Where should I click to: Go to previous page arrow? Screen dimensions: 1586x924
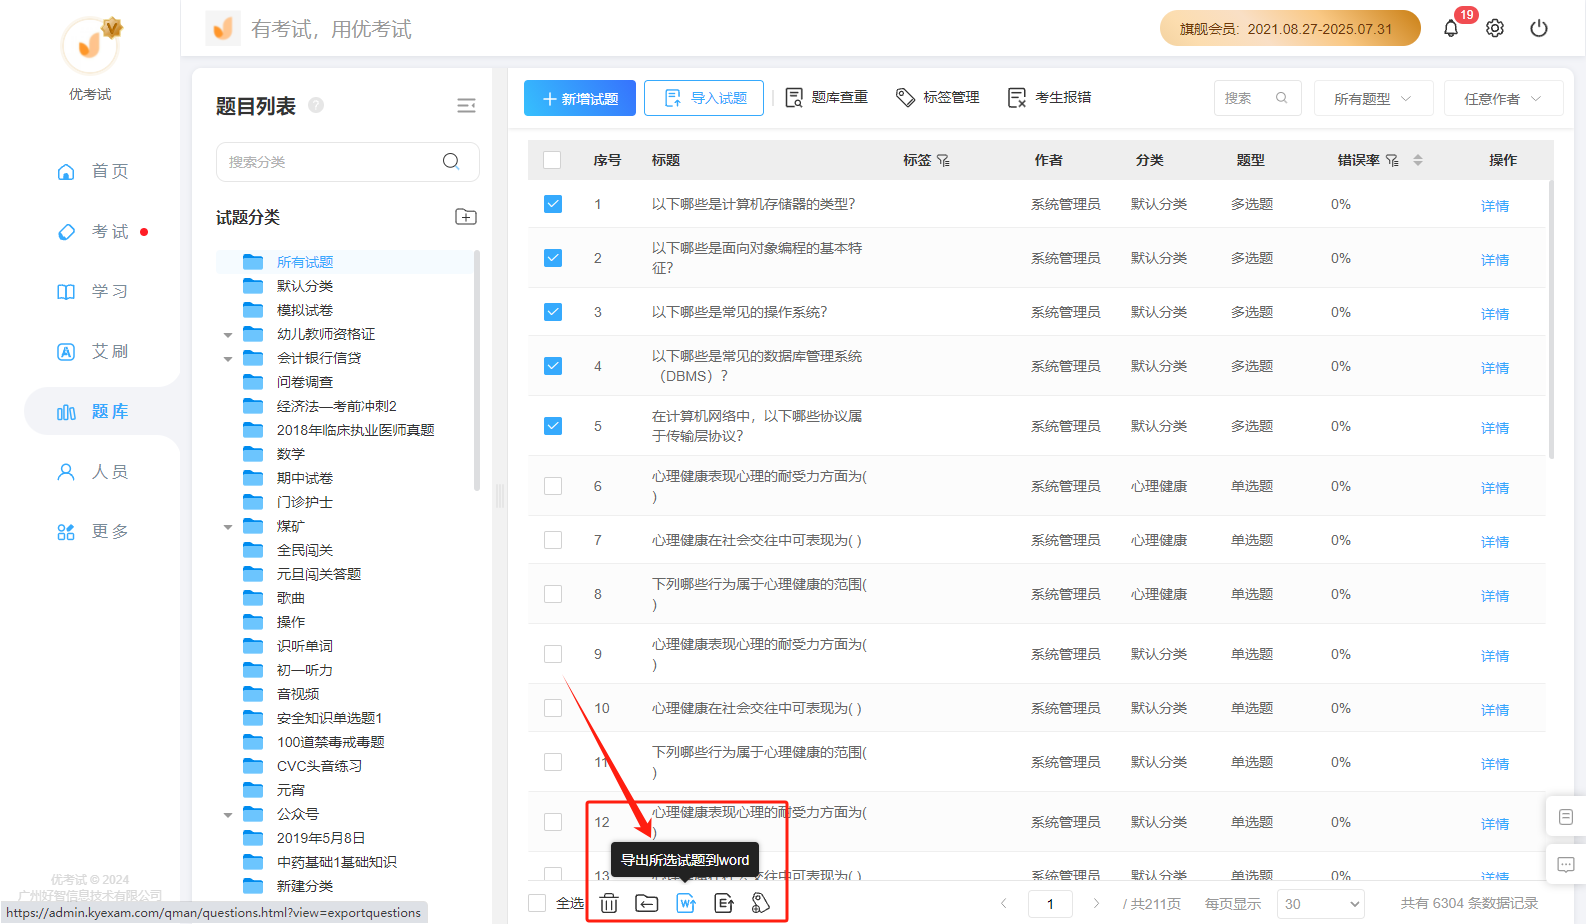pos(1004,903)
